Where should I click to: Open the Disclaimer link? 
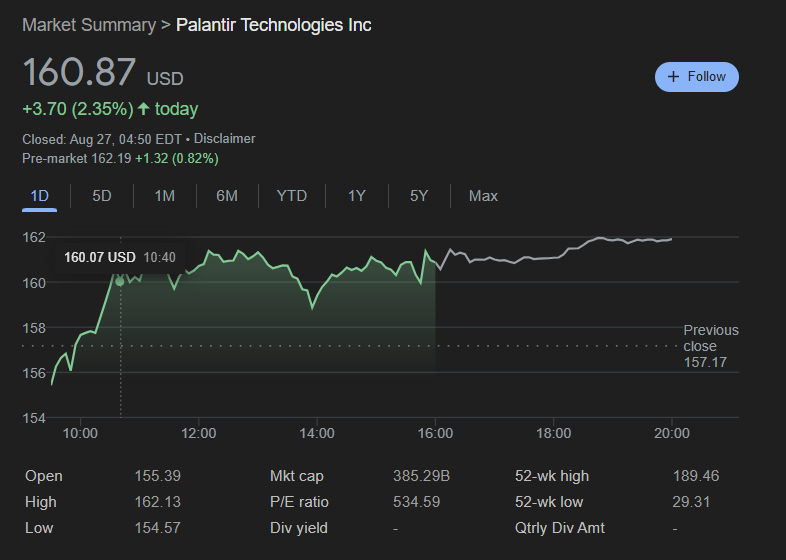point(225,139)
